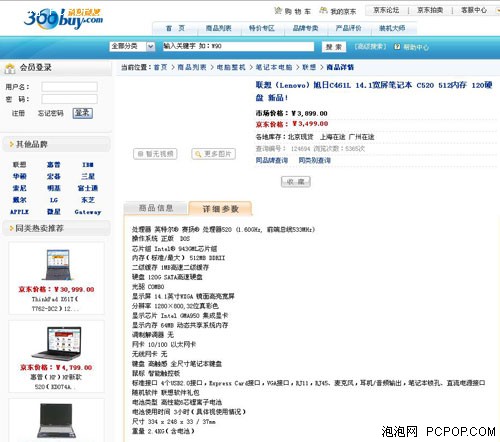Image resolution: width=500 pixels, height=442 pixels.
Task: Expand the 其他品牌 section header
Action: pyautogui.click(x=56, y=144)
